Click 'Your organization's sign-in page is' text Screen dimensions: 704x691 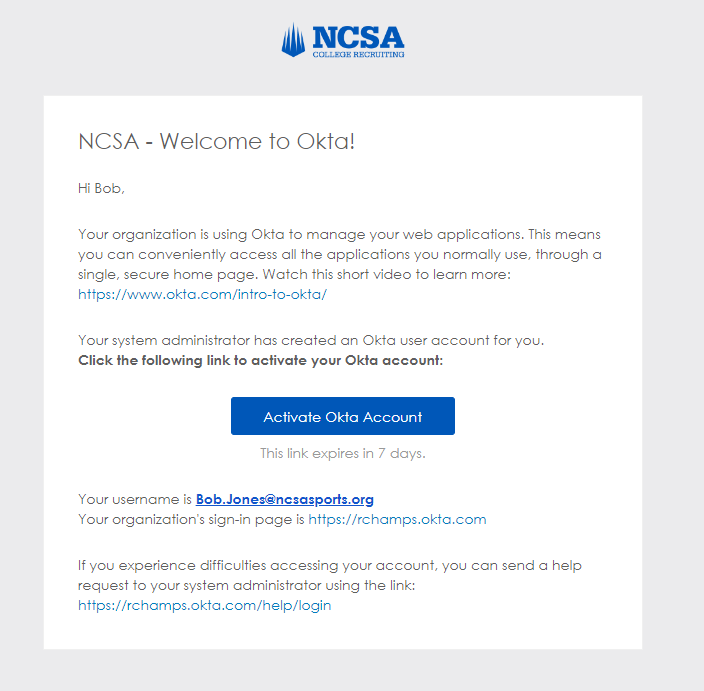[x=191, y=519]
